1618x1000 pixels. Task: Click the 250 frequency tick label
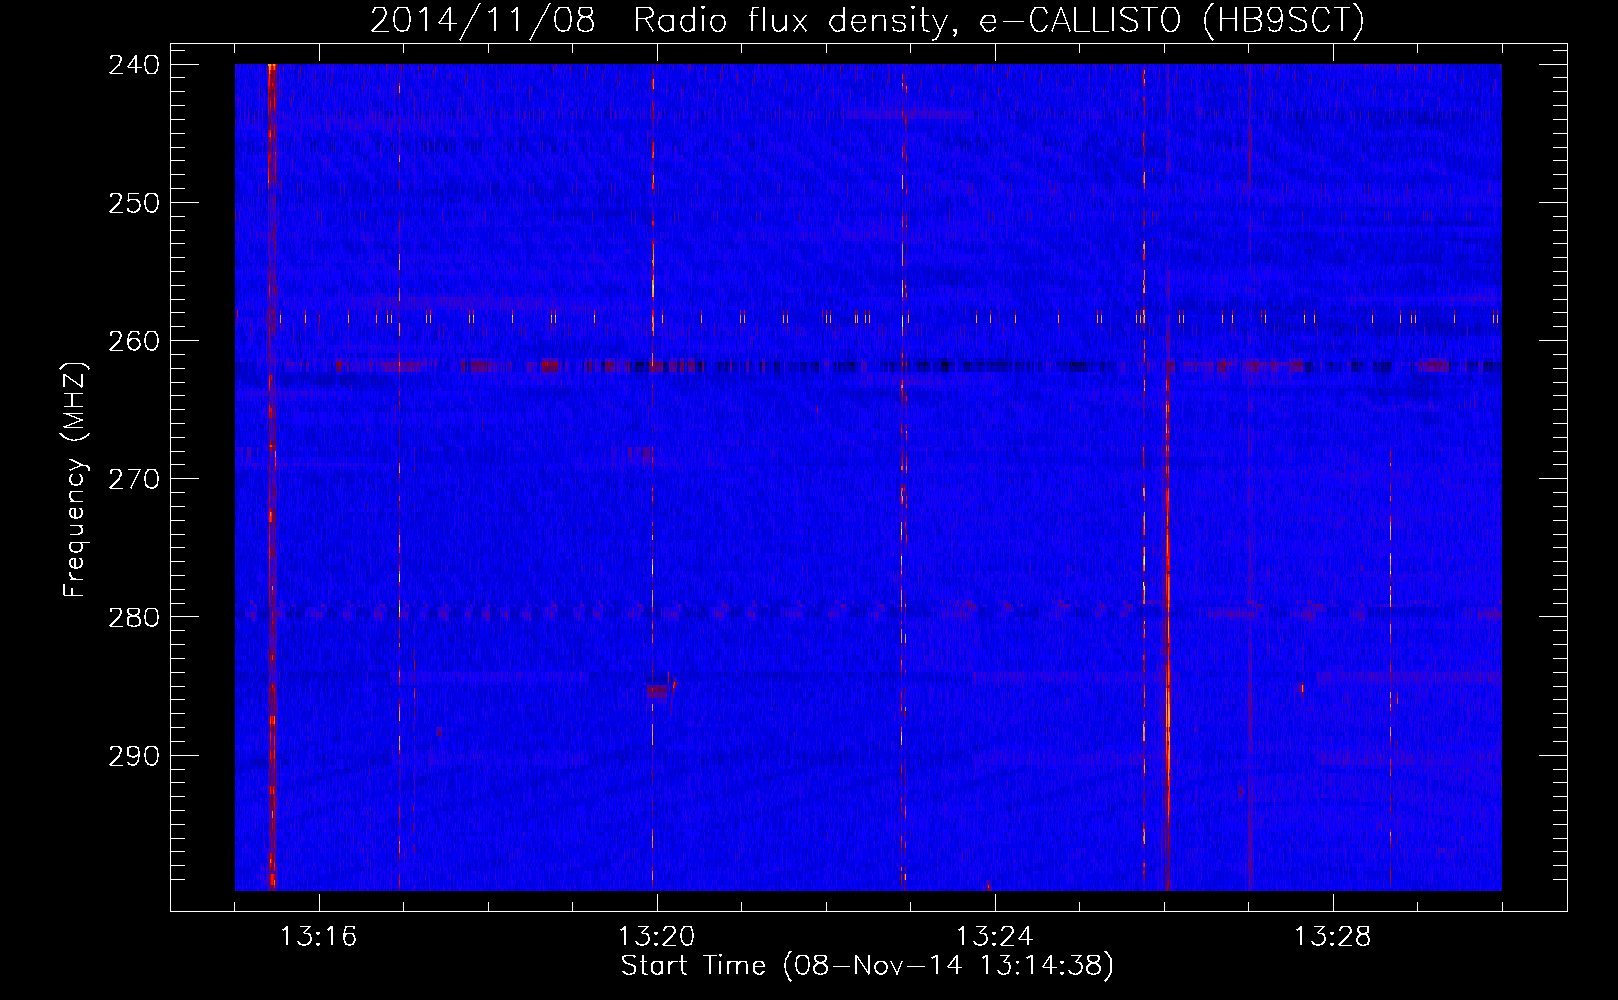pos(134,203)
